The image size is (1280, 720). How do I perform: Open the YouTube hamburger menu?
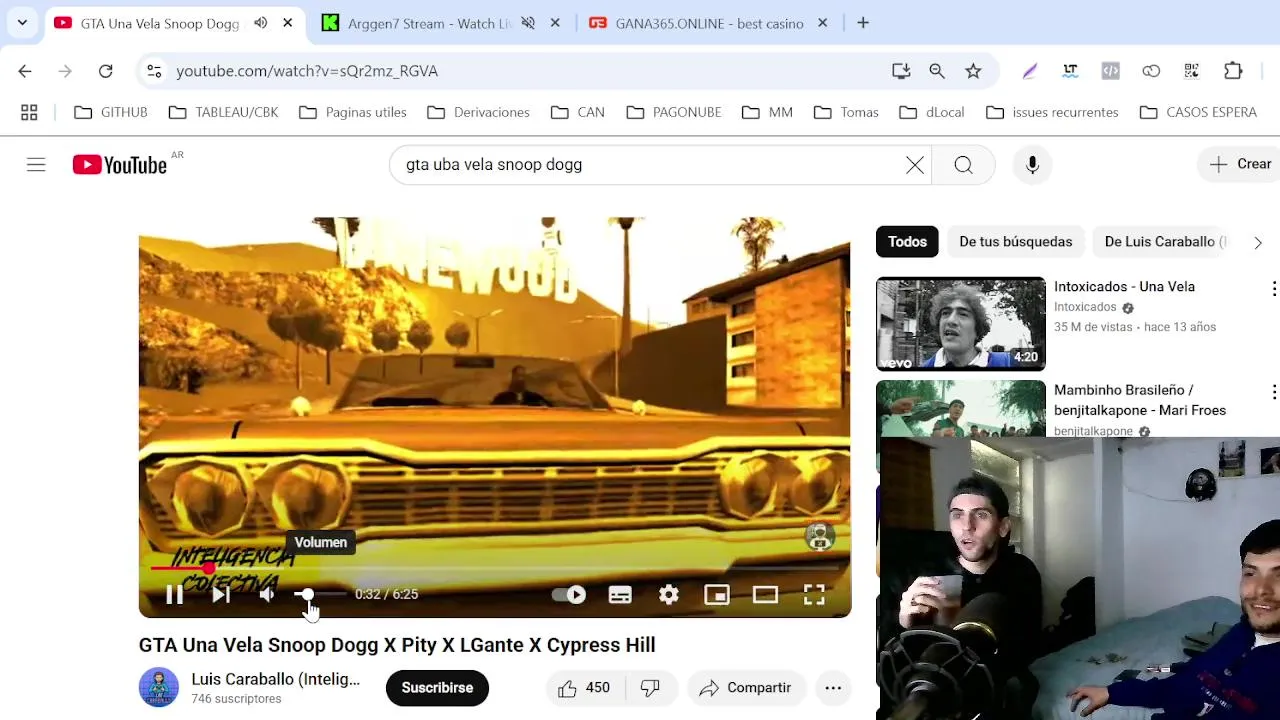point(36,165)
